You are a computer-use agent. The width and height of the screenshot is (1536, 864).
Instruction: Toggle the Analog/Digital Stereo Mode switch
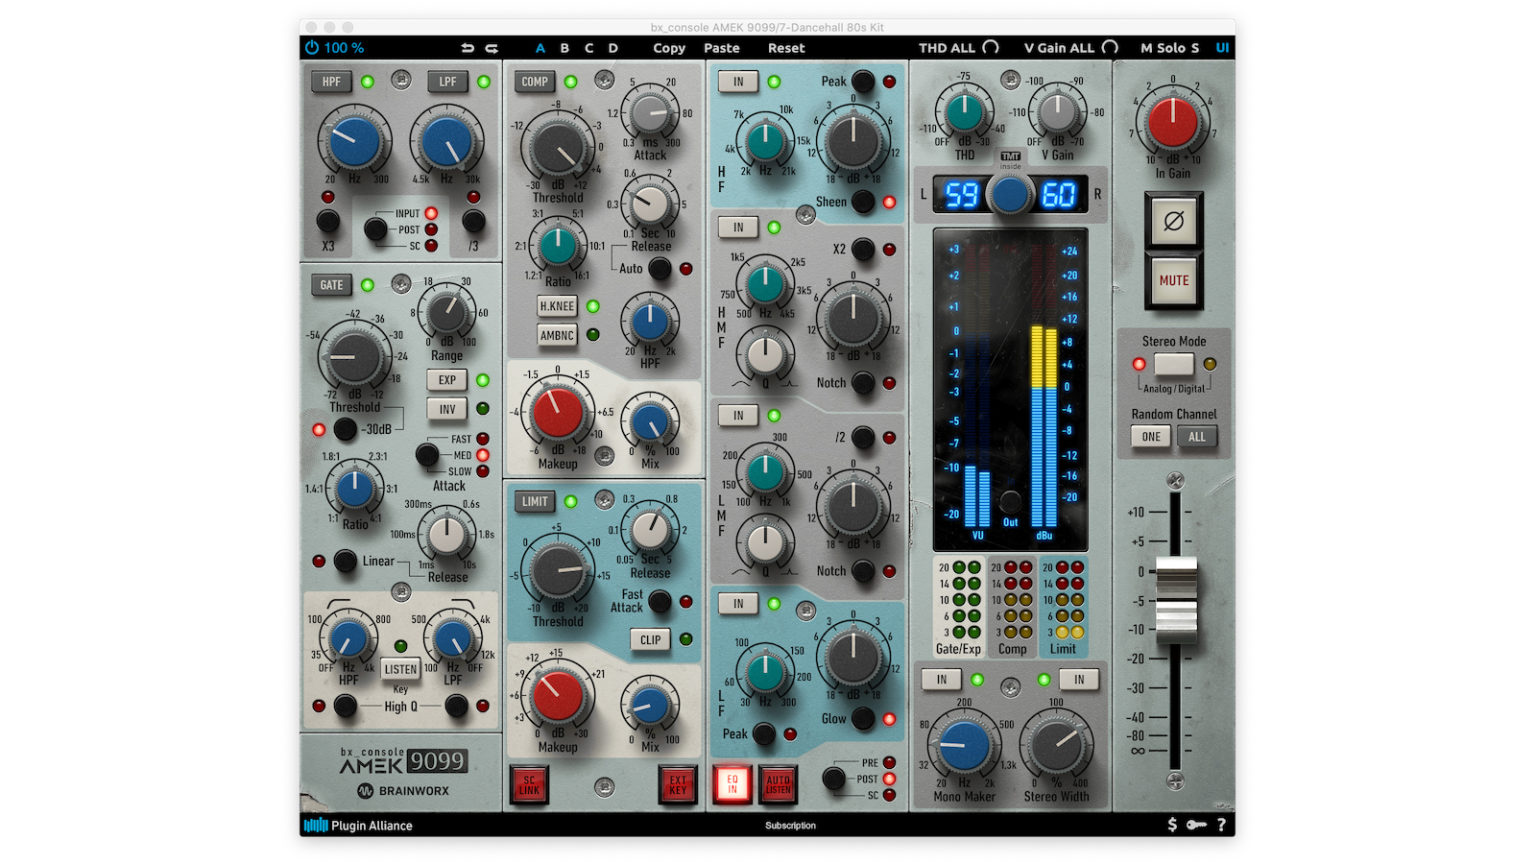[1173, 364]
